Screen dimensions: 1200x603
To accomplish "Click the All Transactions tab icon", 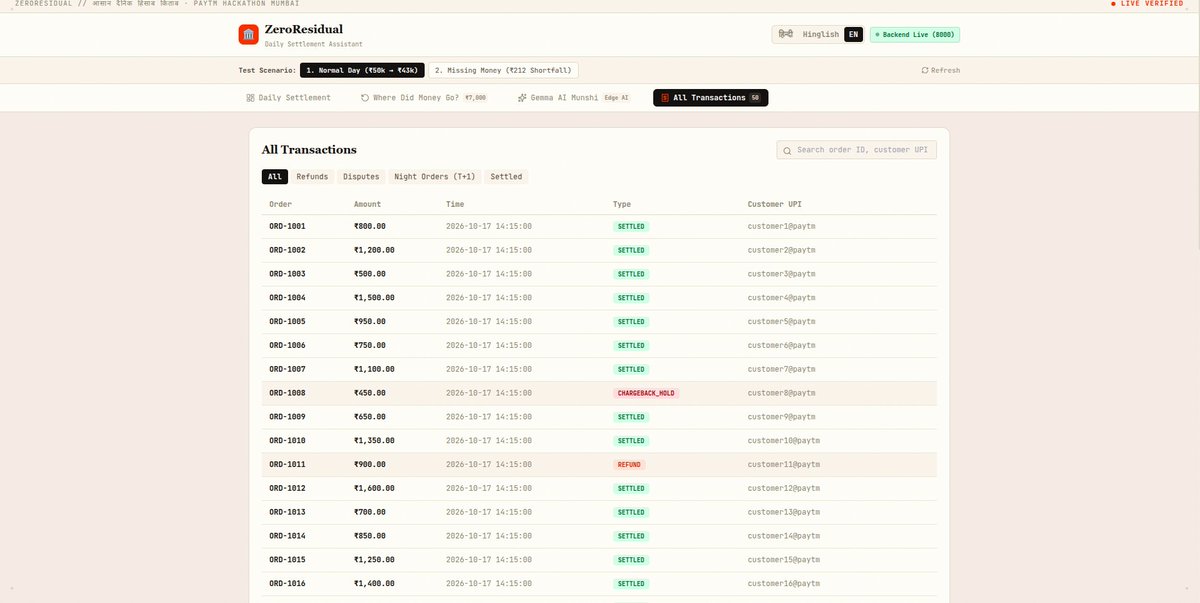I will 665,98.
